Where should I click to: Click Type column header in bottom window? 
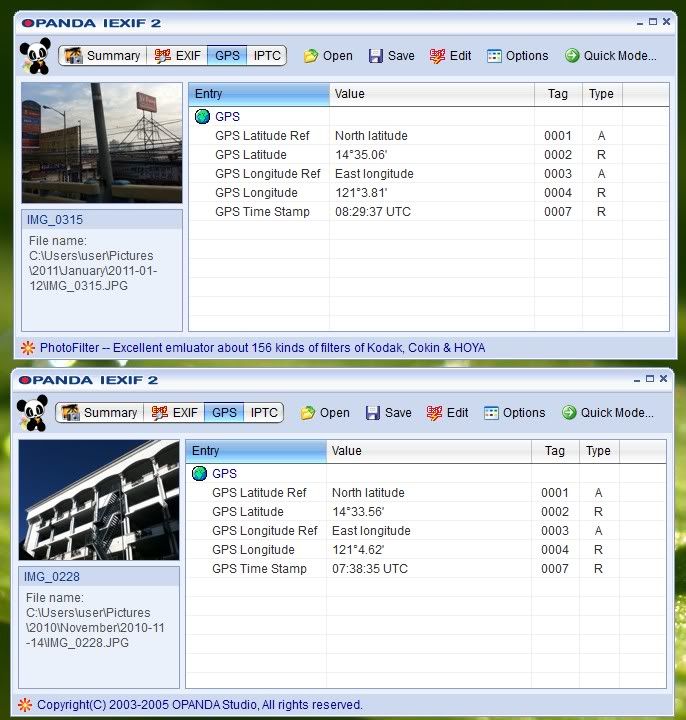pyautogui.click(x=599, y=451)
